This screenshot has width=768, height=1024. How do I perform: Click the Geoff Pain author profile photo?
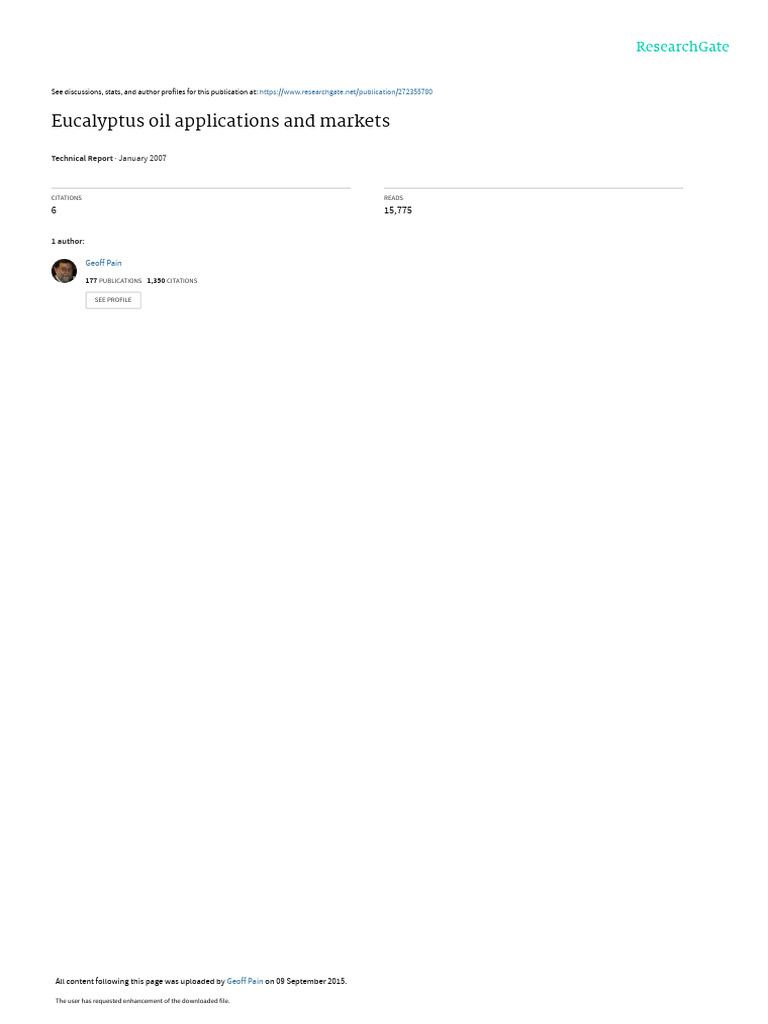coord(64,271)
